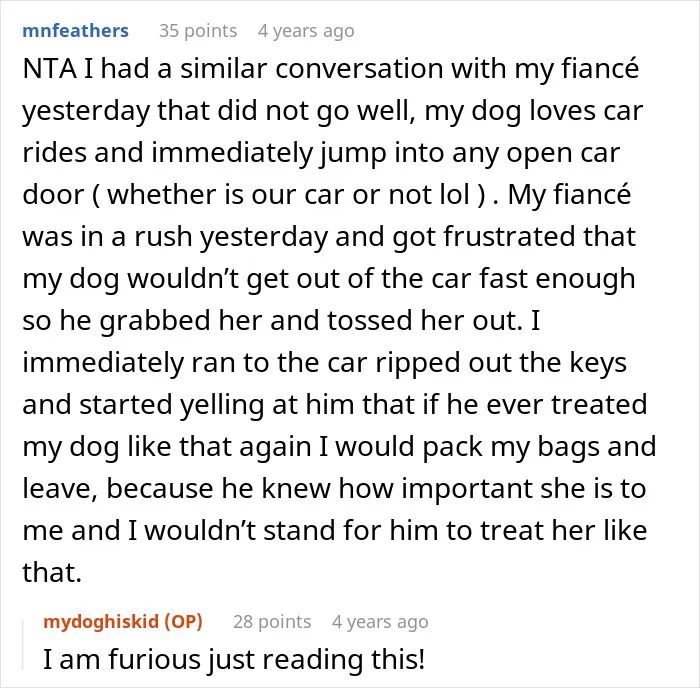The height and width of the screenshot is (688, 700).
Task: Click the reply text 'I am furious just reading this!'
Action: pyautogui.click(x=233, y=659)
